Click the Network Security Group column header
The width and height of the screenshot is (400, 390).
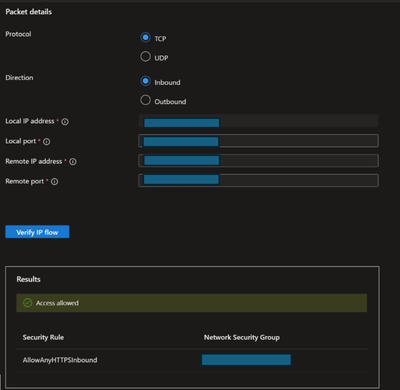242,337
